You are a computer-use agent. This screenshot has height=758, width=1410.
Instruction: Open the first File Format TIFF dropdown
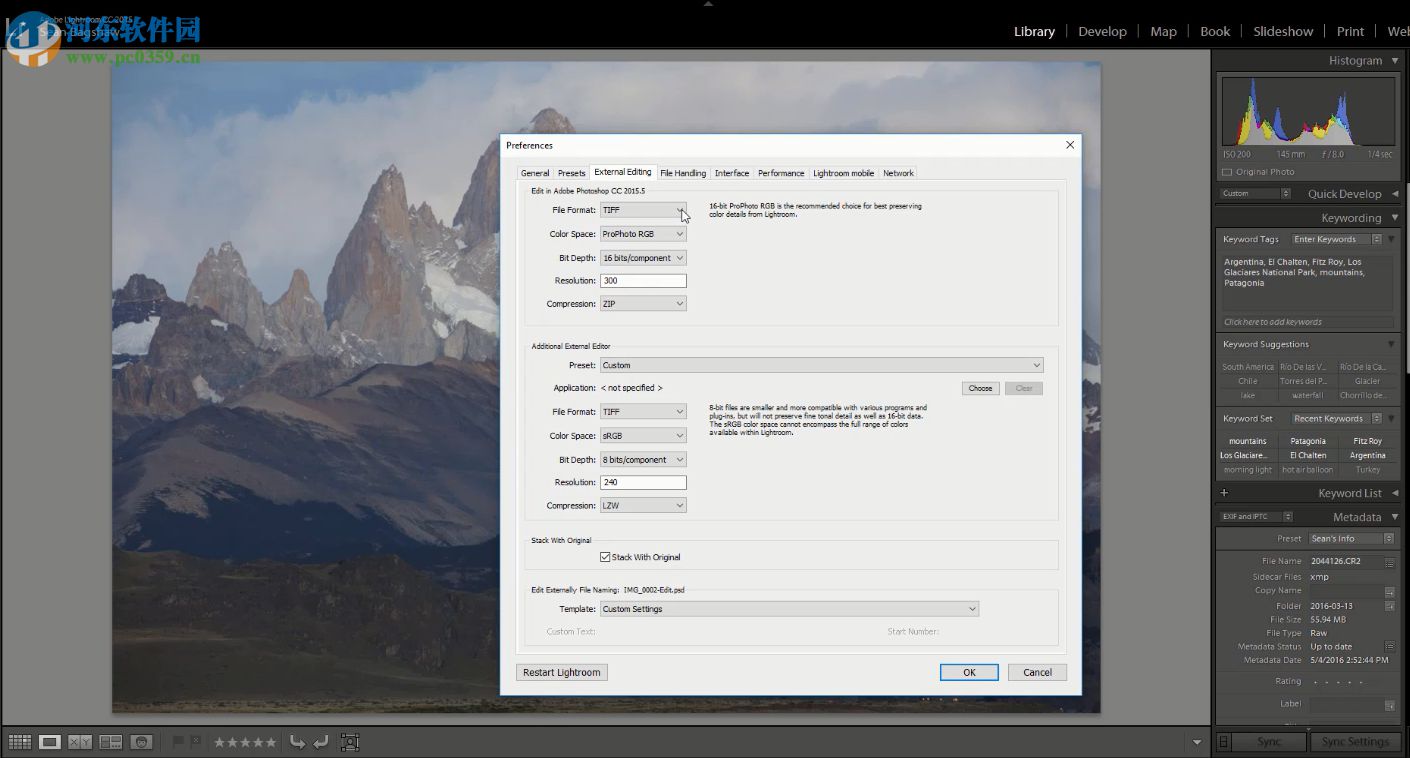pos(643,210)
